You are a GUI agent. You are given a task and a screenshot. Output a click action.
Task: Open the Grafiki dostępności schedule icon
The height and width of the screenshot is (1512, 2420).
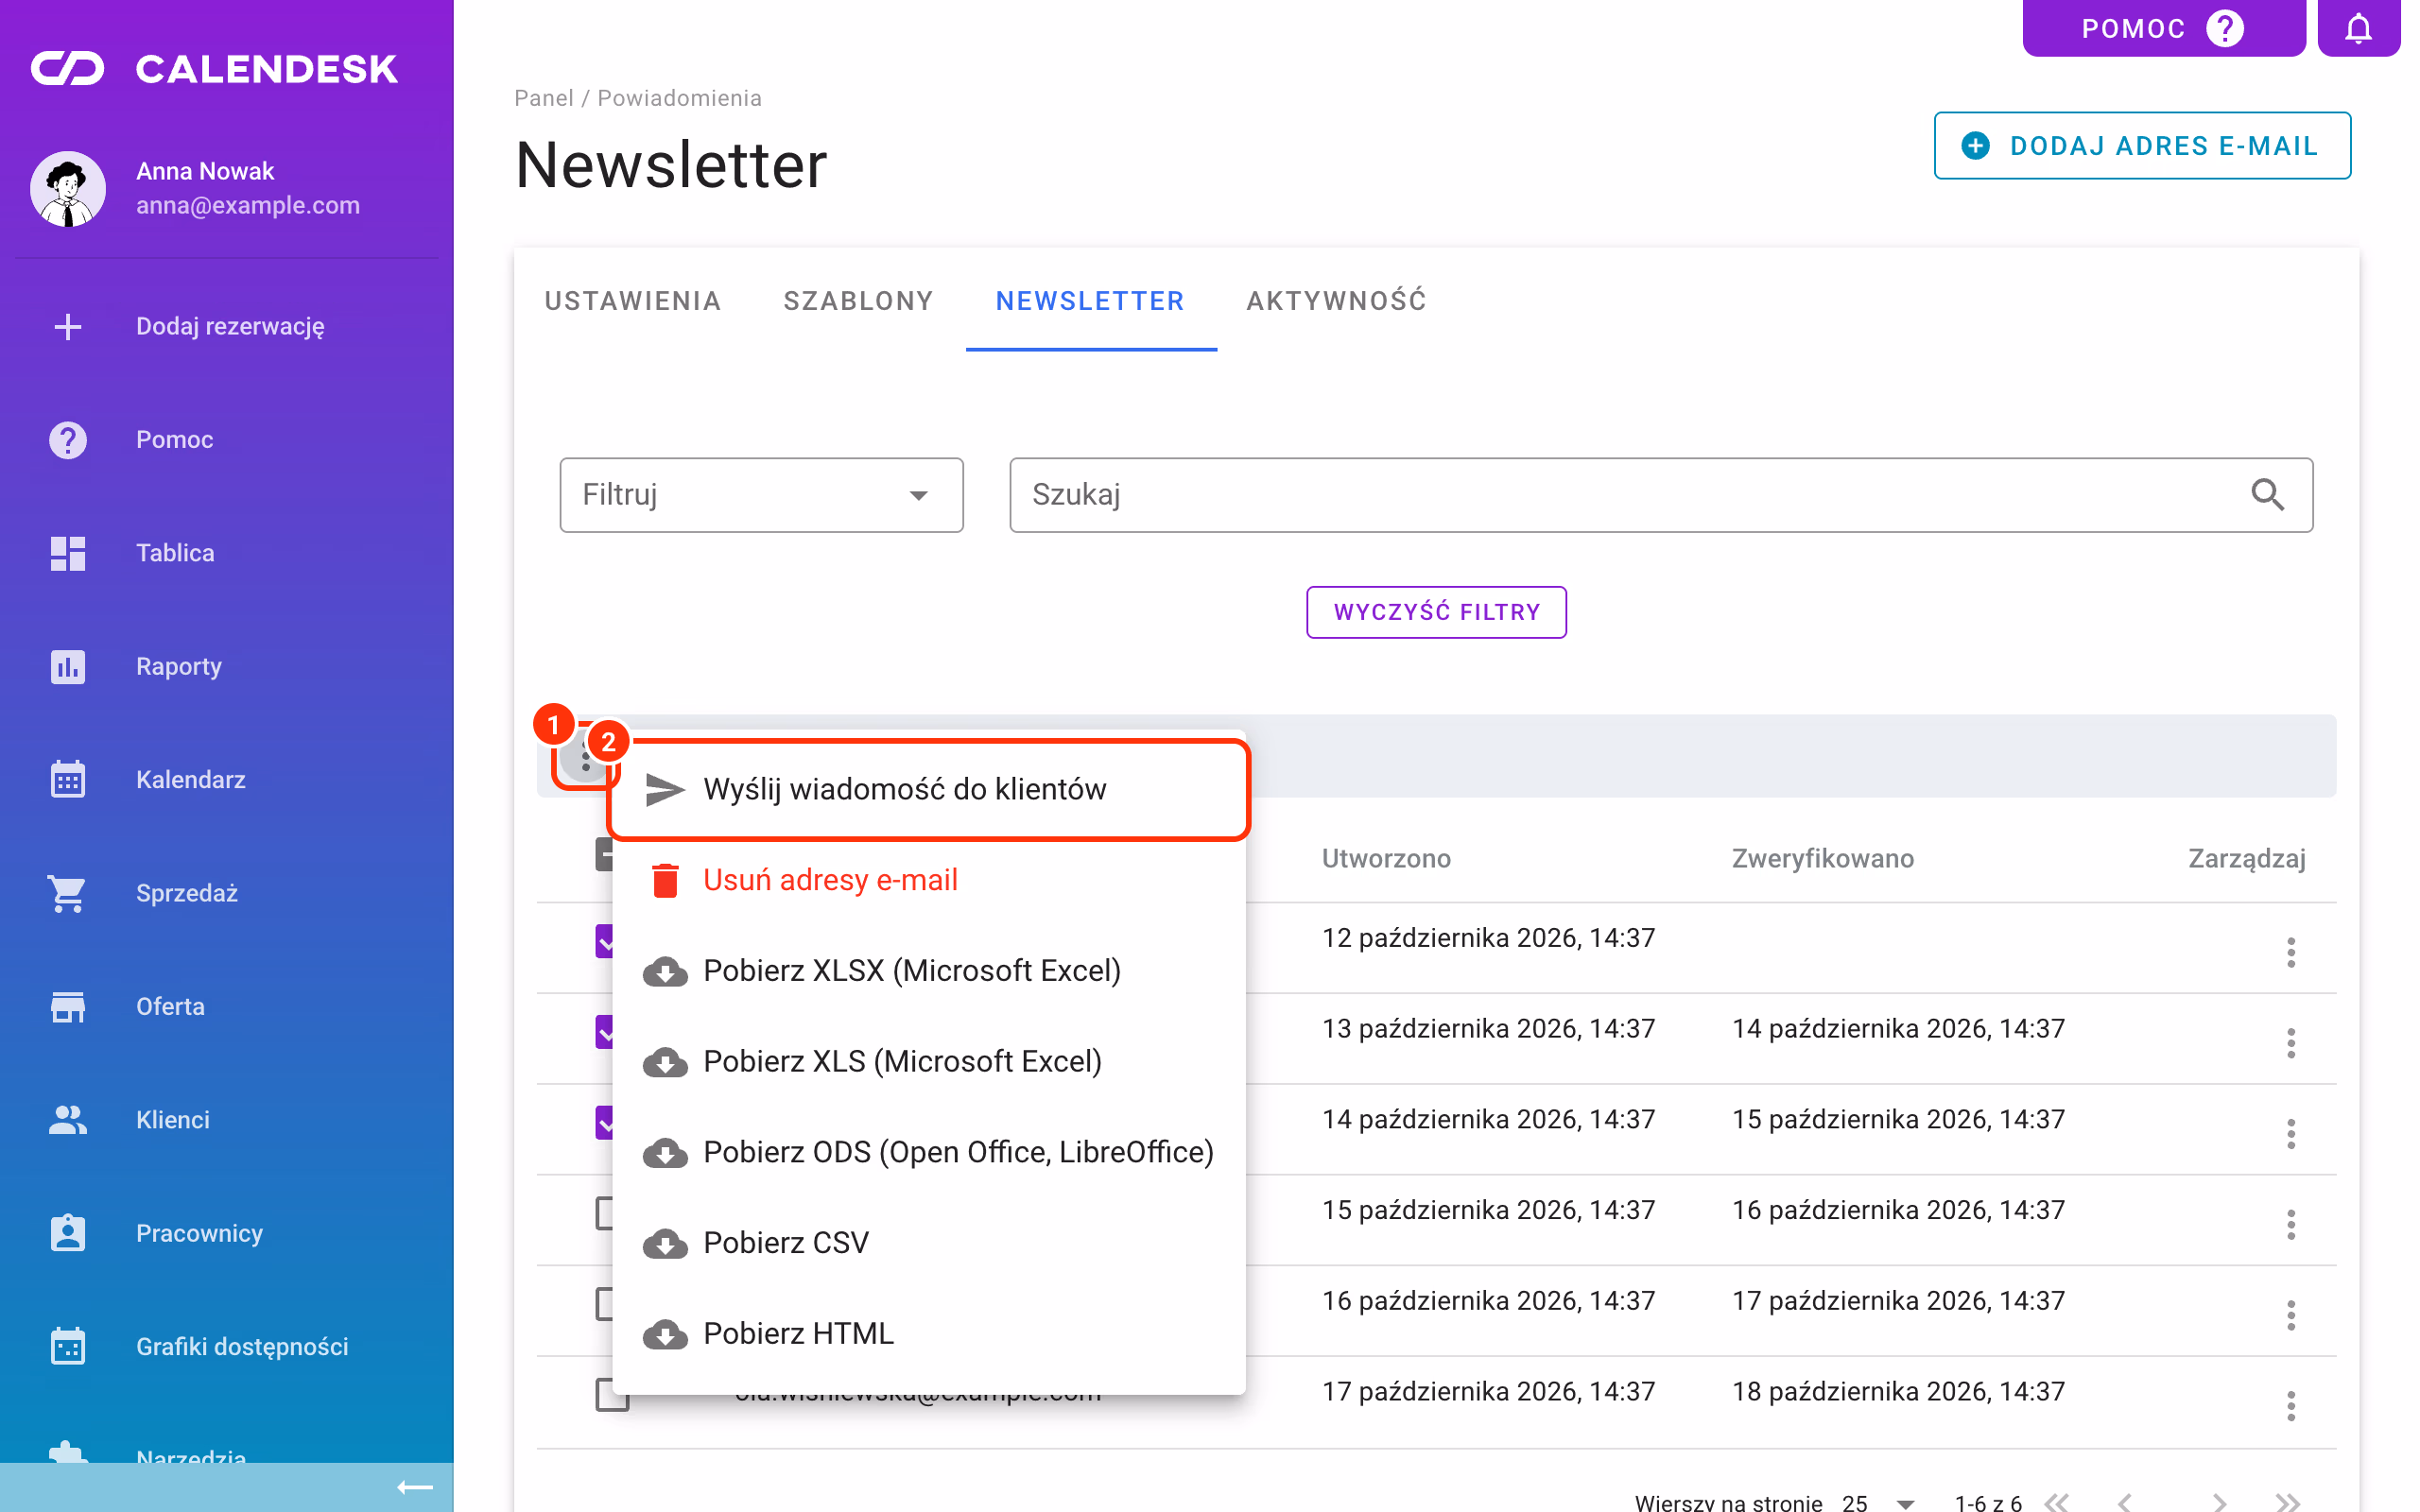pyautogui.click(x=68, y=1346)
